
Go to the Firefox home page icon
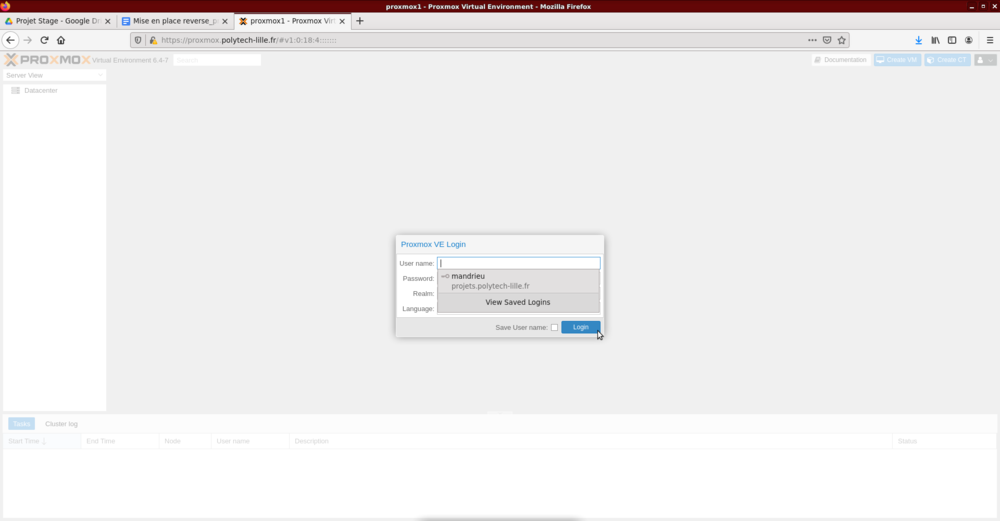click(x=61, y=40)
